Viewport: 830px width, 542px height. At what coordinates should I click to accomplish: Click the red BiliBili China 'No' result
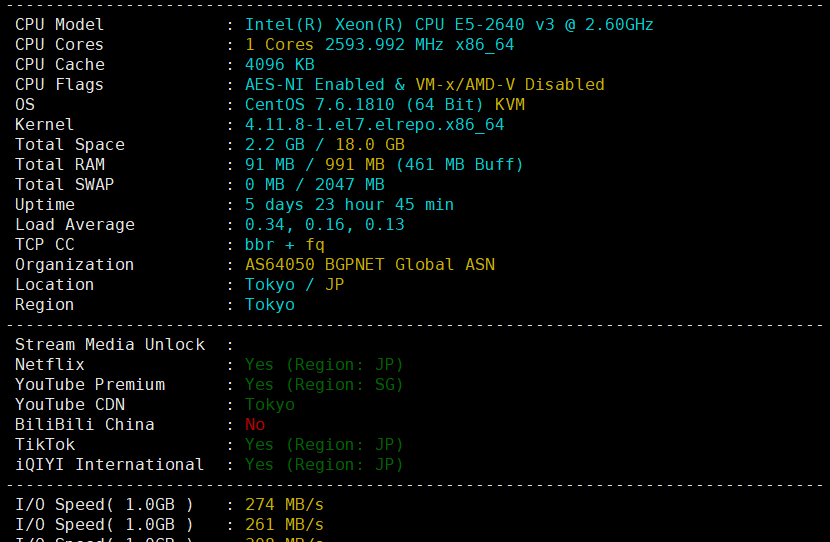tap(255, 424)
